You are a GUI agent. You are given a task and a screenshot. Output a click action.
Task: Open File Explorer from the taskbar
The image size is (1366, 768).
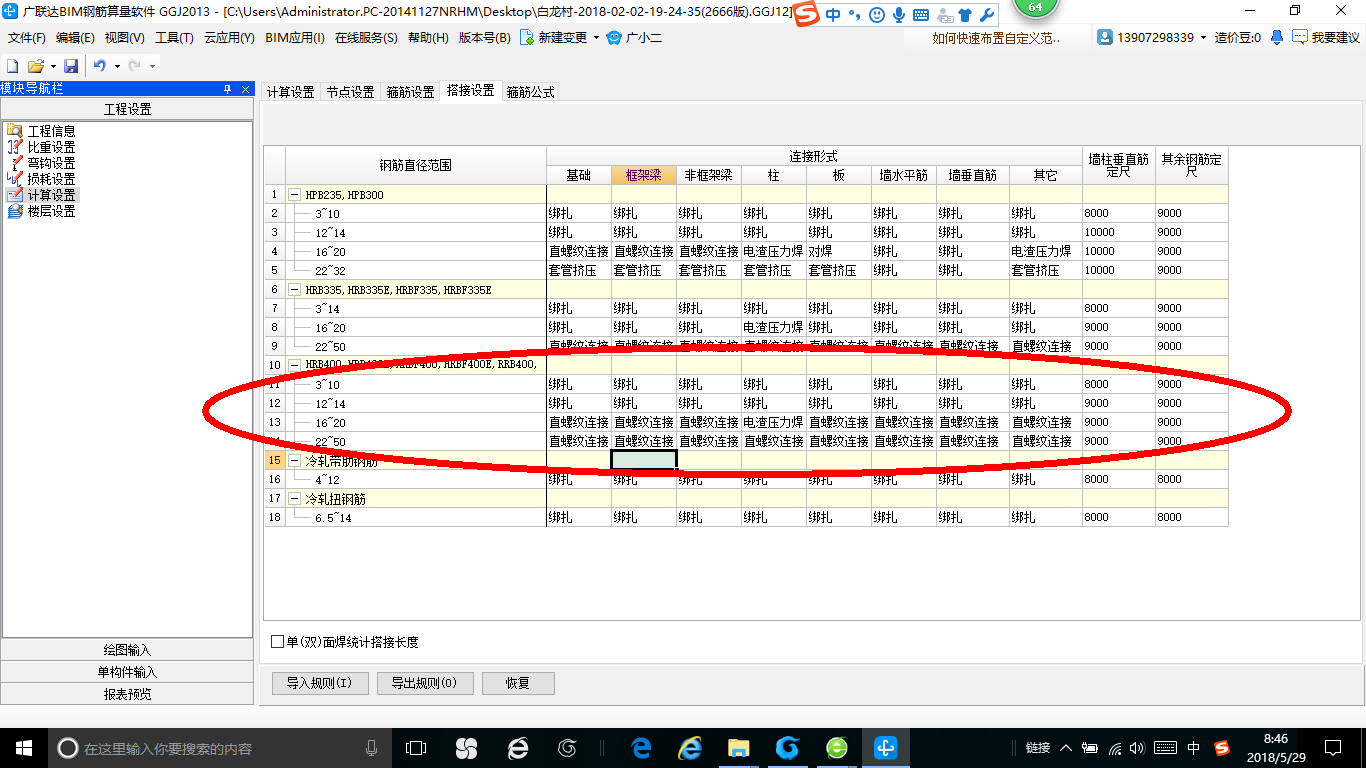click(x=738, y=747)
